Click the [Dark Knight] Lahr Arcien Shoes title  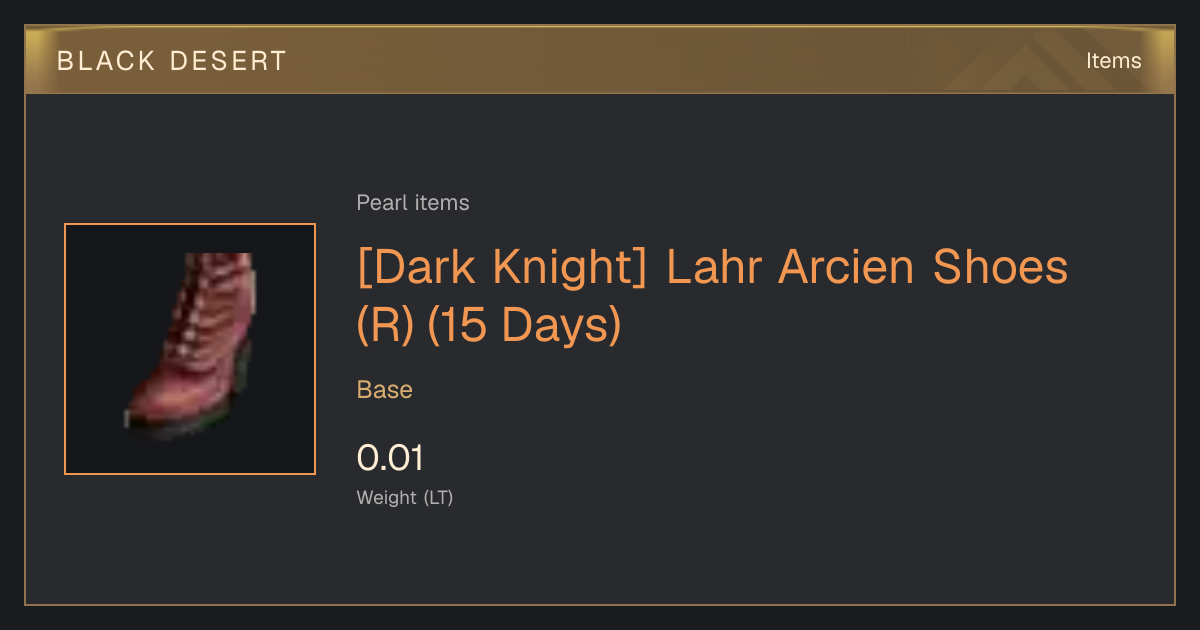pyautogui.click(x=713, y=268)
